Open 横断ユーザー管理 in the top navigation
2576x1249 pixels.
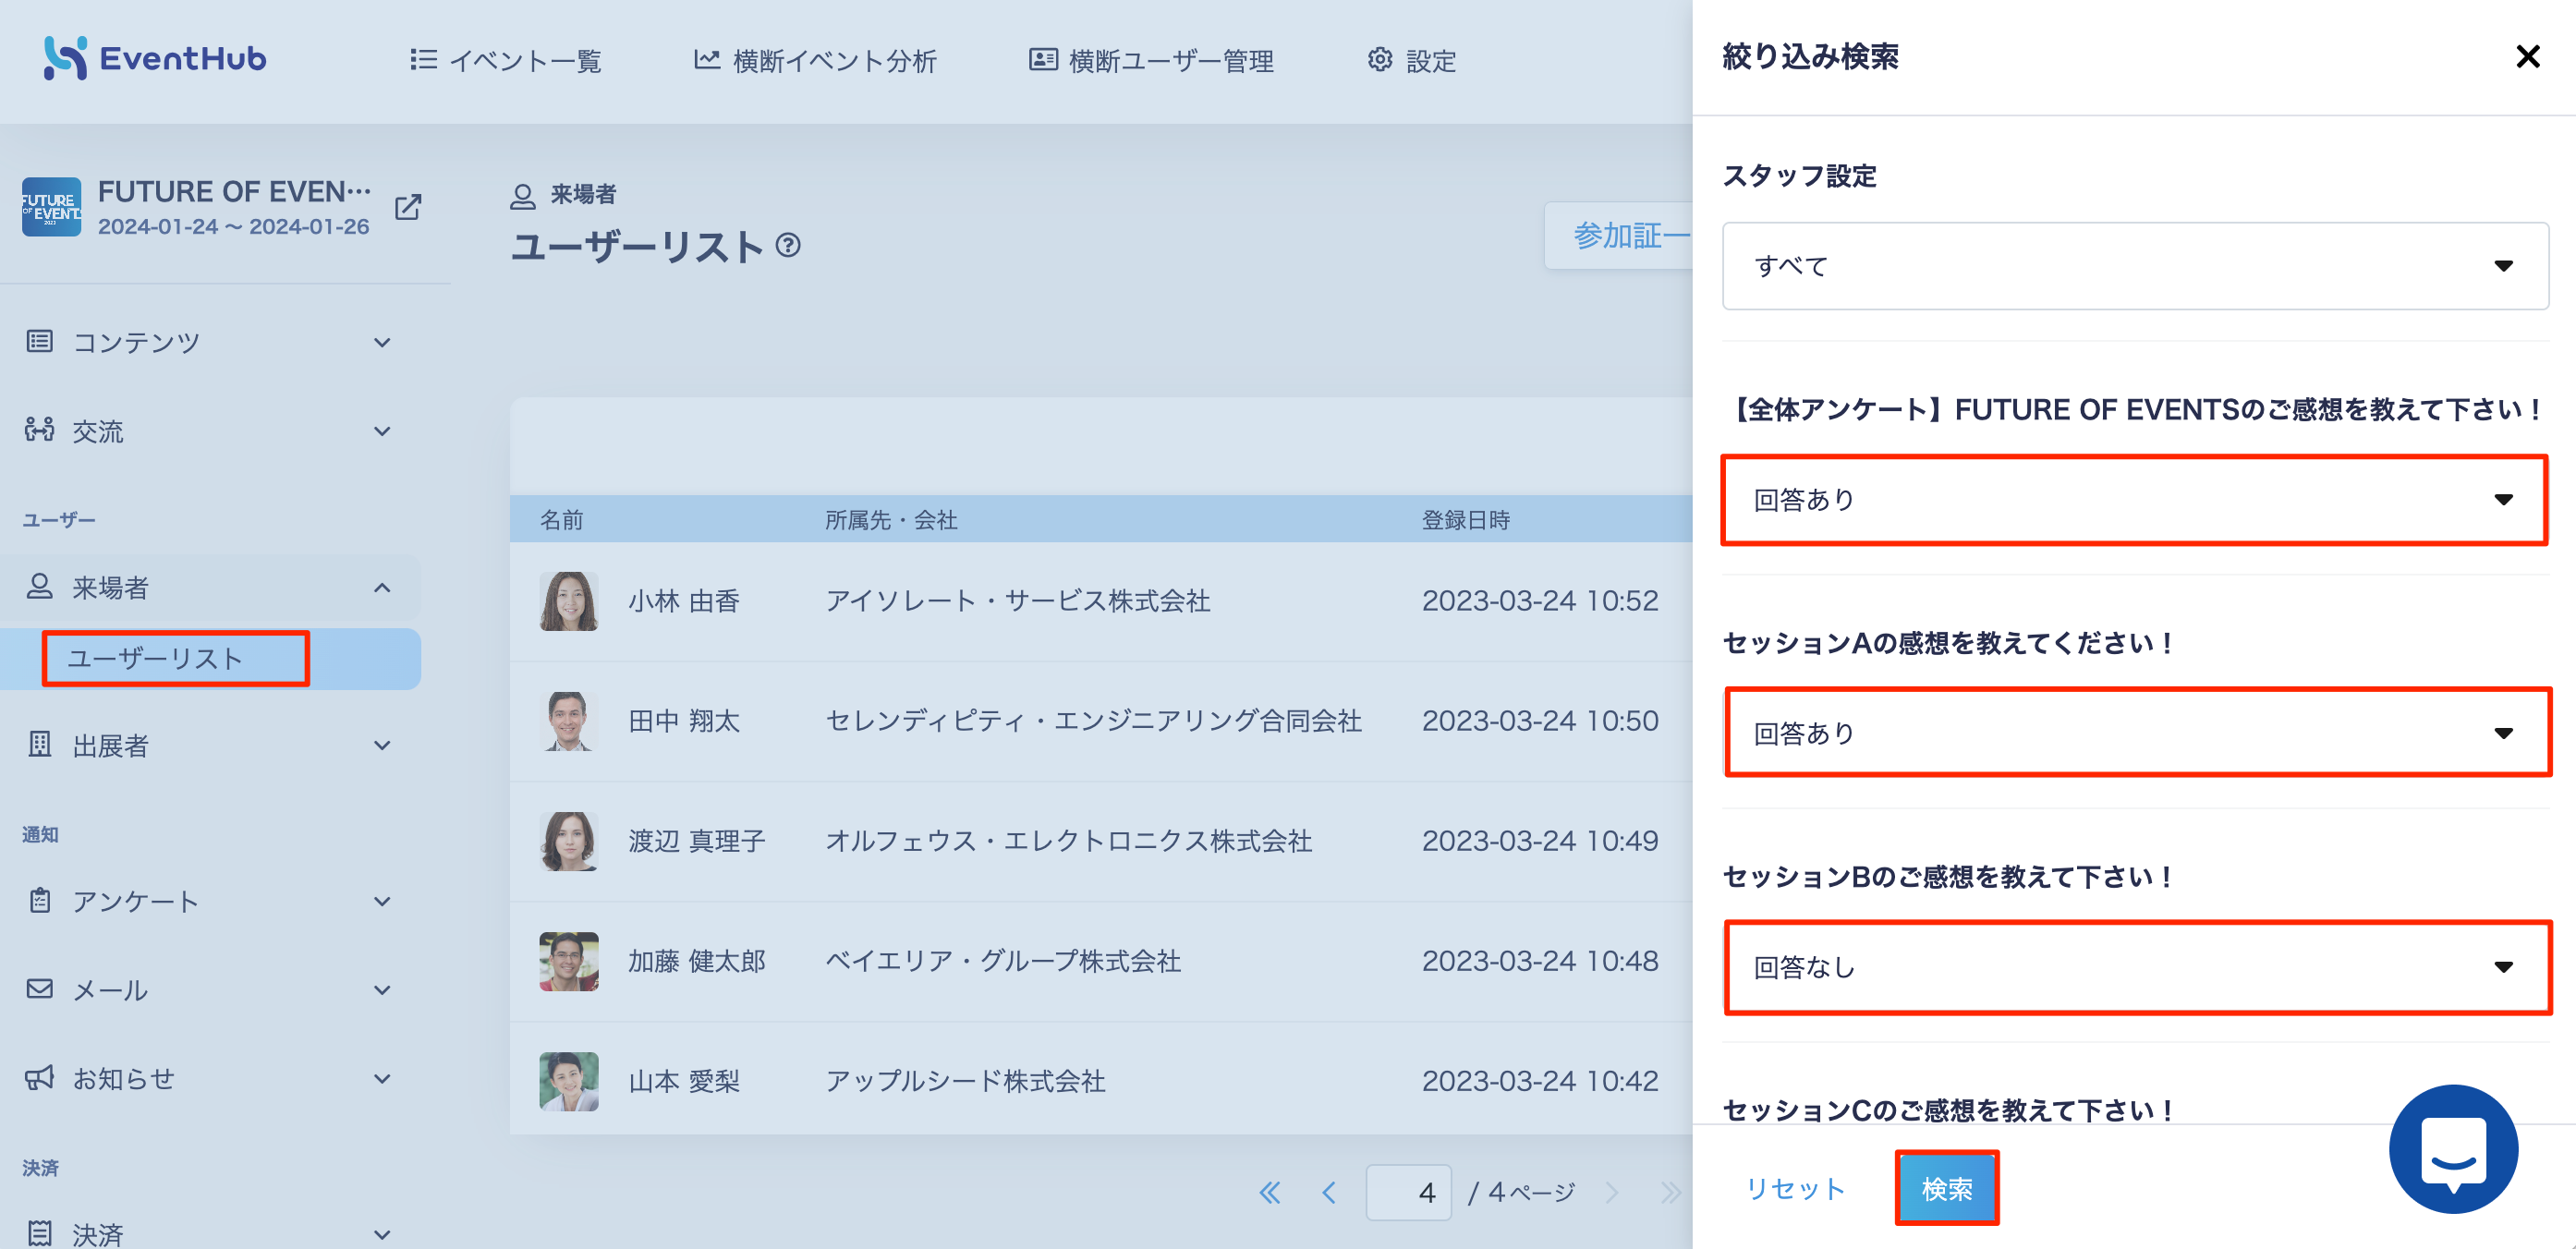click(1151, 61)
